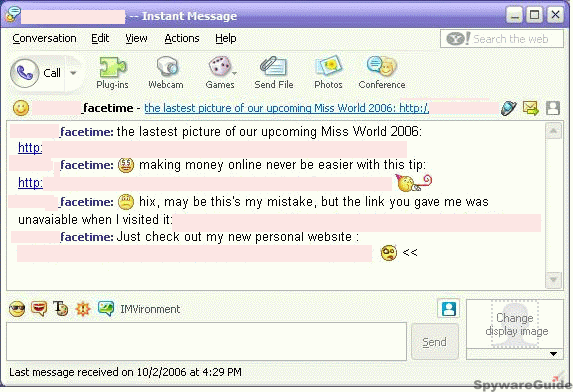
Task: Expand the display image dropdown arrow
Action: point(553,354)
